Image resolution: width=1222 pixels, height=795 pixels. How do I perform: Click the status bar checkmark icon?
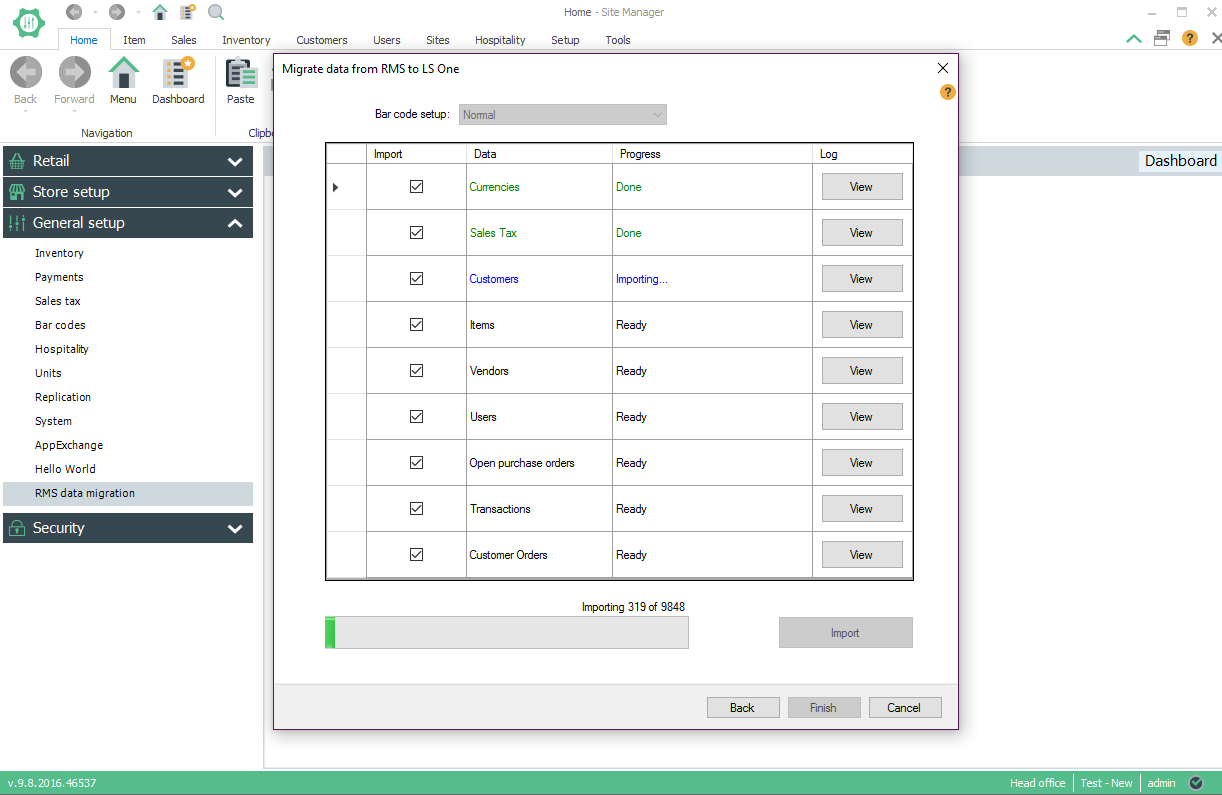pyautogui.click(x=1196, y=783)
